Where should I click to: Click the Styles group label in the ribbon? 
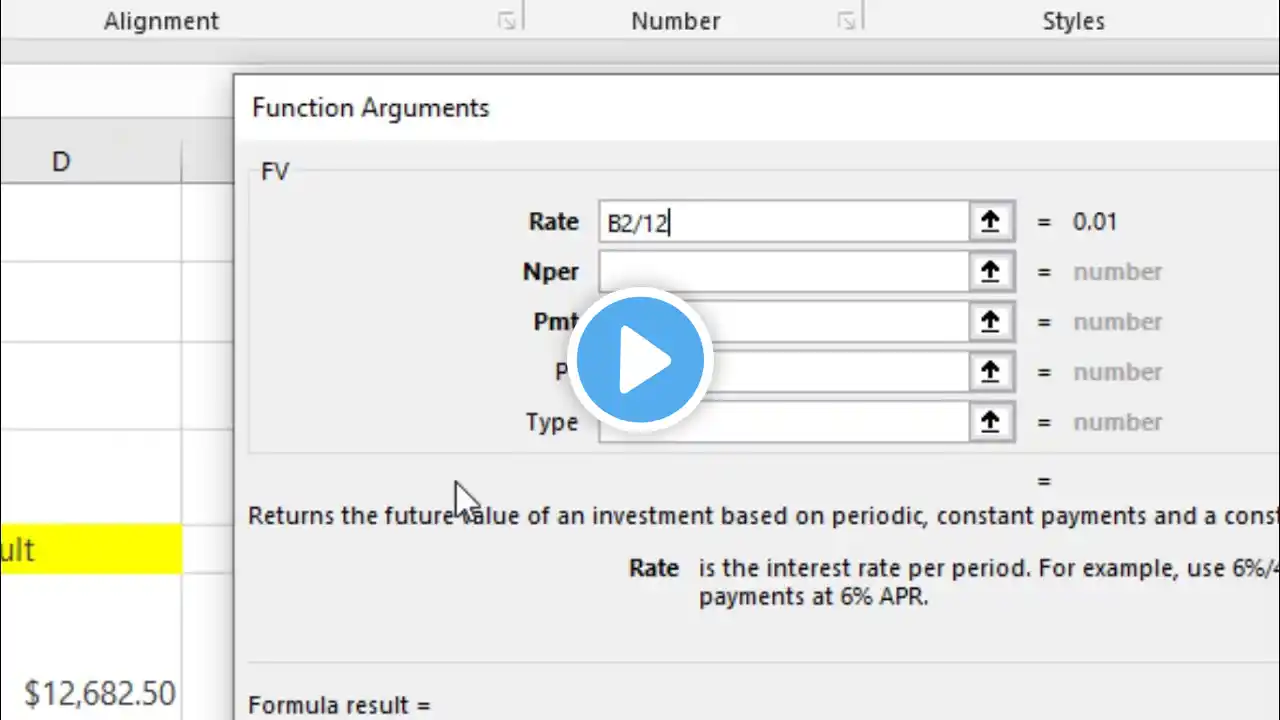pyautogui.click(x=1073, y=21)
